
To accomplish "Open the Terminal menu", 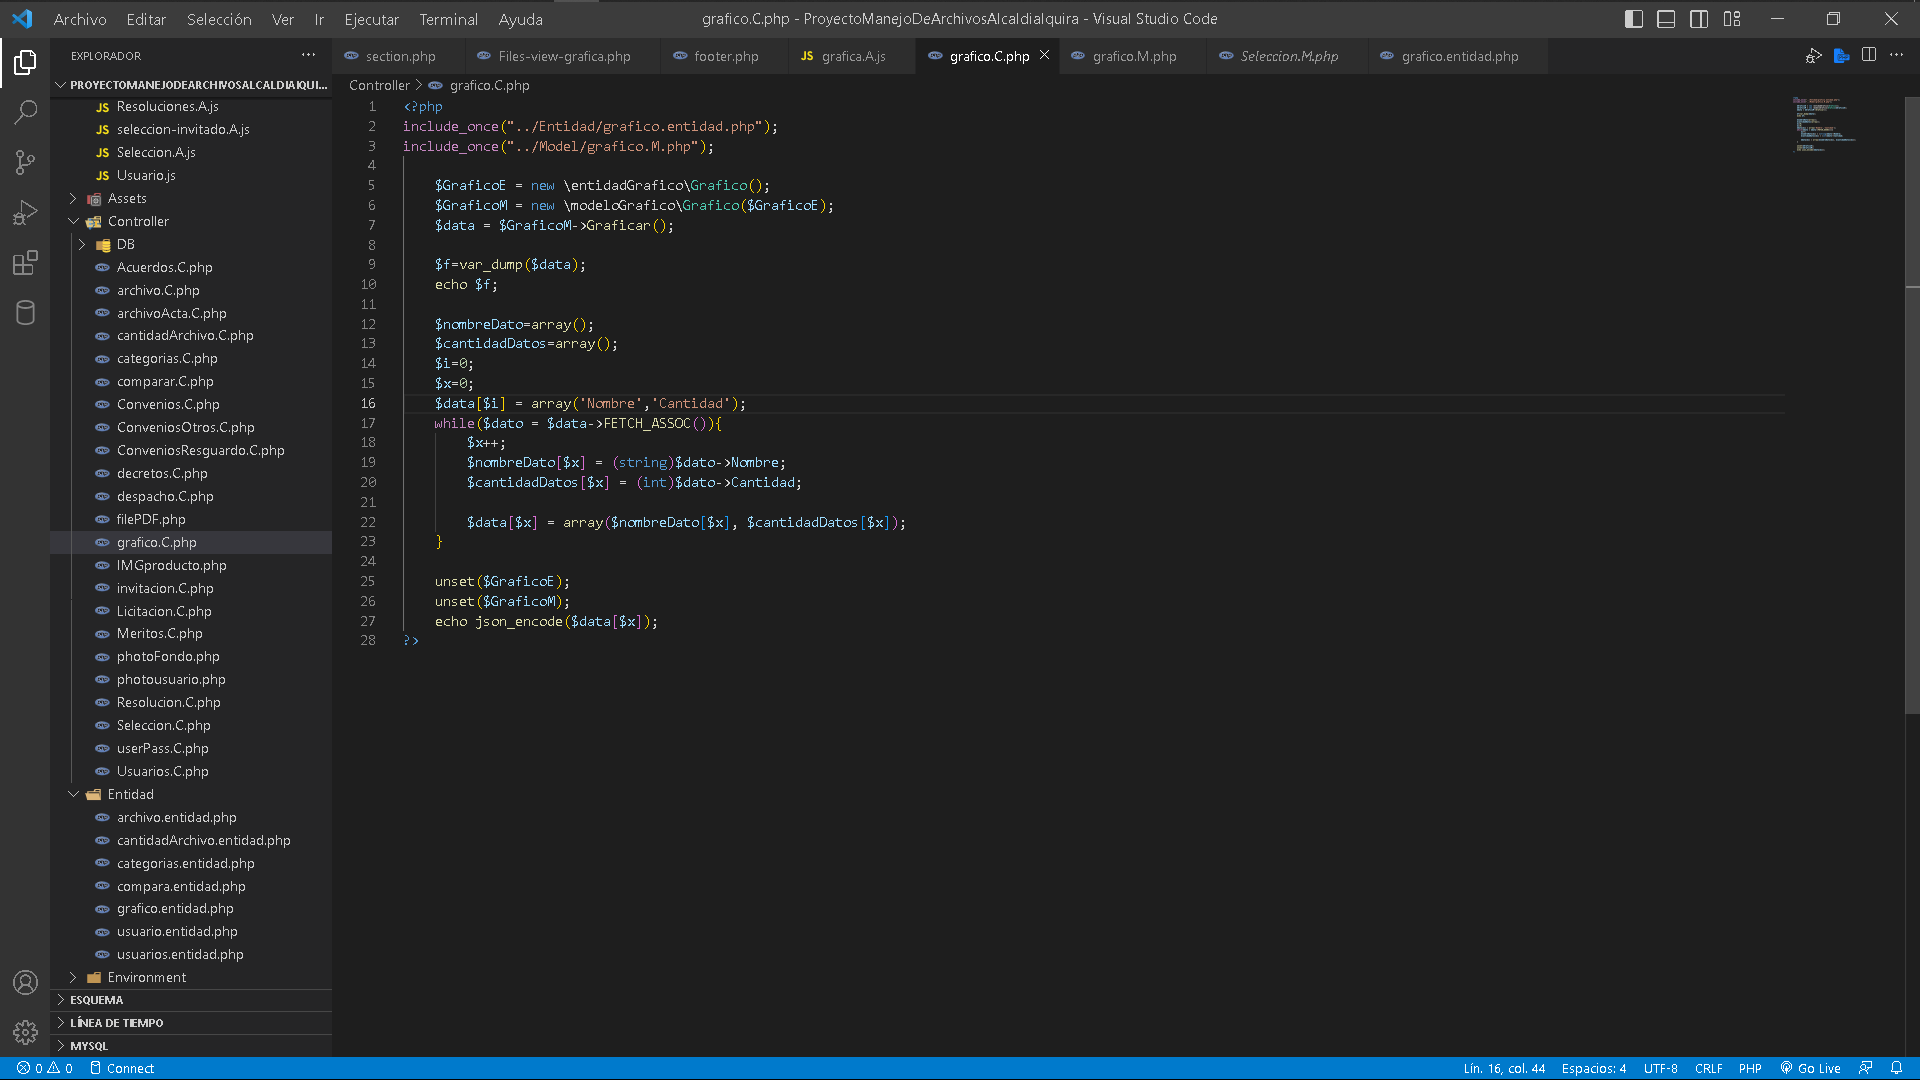I will (448, 18).
